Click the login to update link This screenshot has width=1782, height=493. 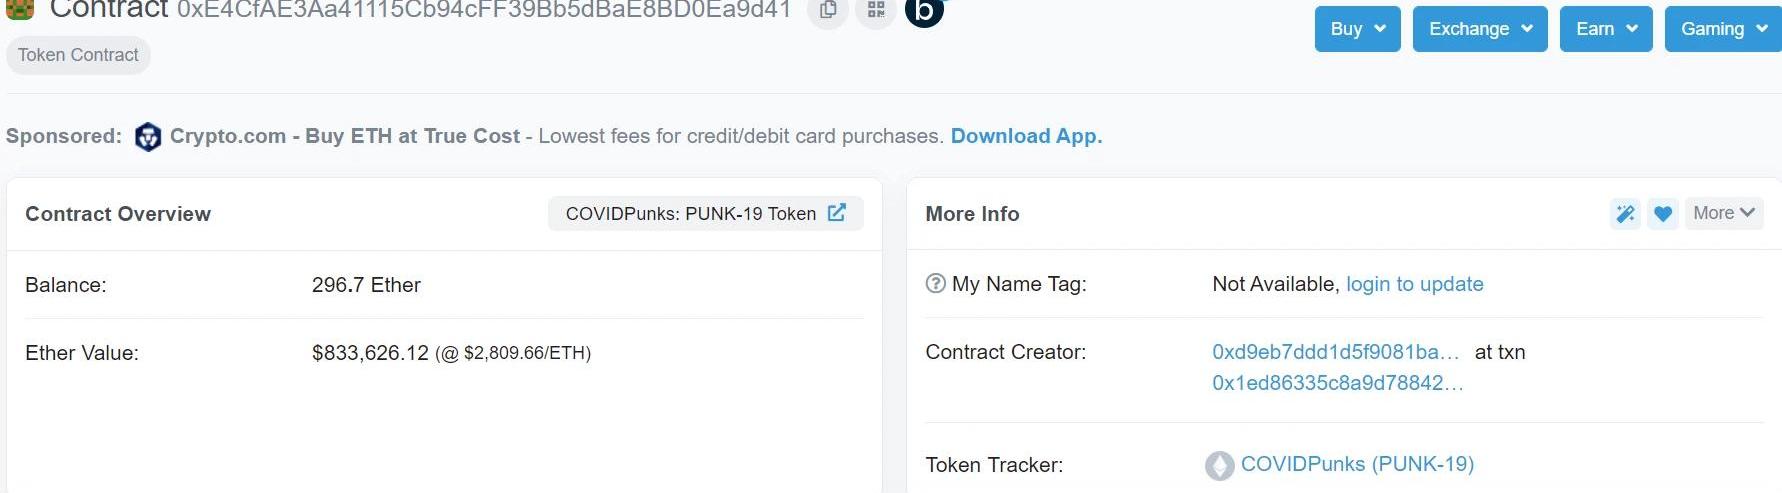tap(1414, 284)
